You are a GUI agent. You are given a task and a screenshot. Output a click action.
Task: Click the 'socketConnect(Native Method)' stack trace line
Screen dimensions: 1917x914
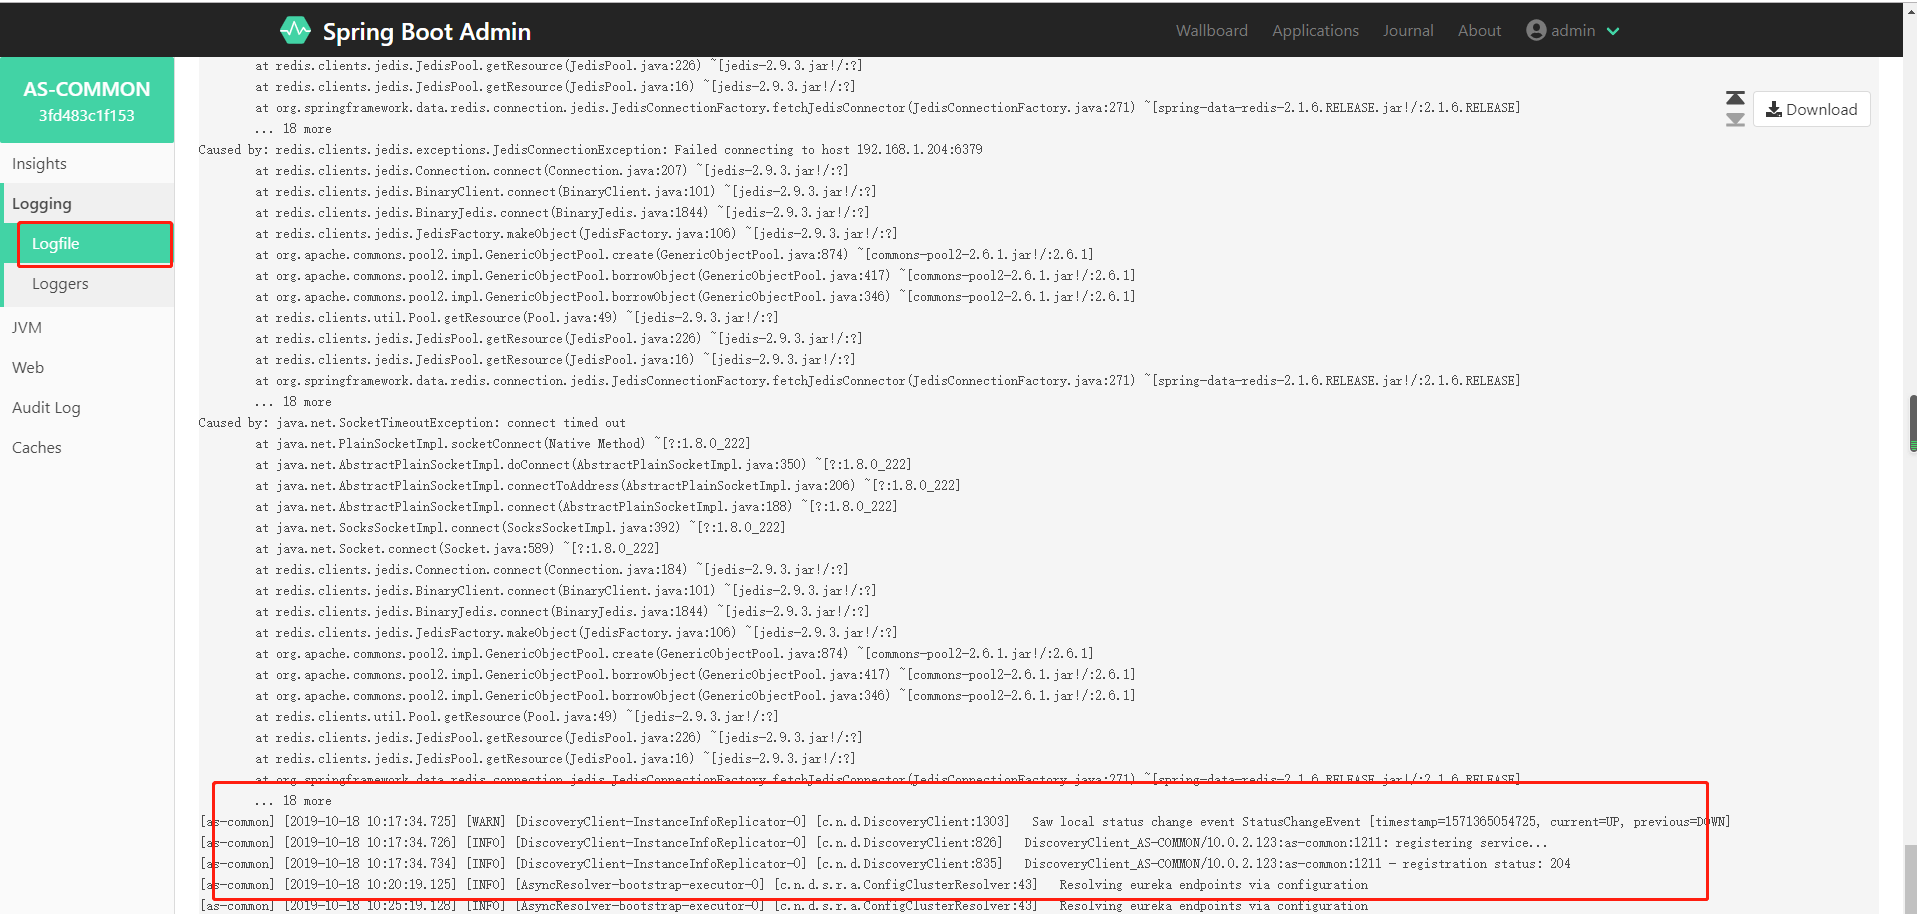click(502, 444)
